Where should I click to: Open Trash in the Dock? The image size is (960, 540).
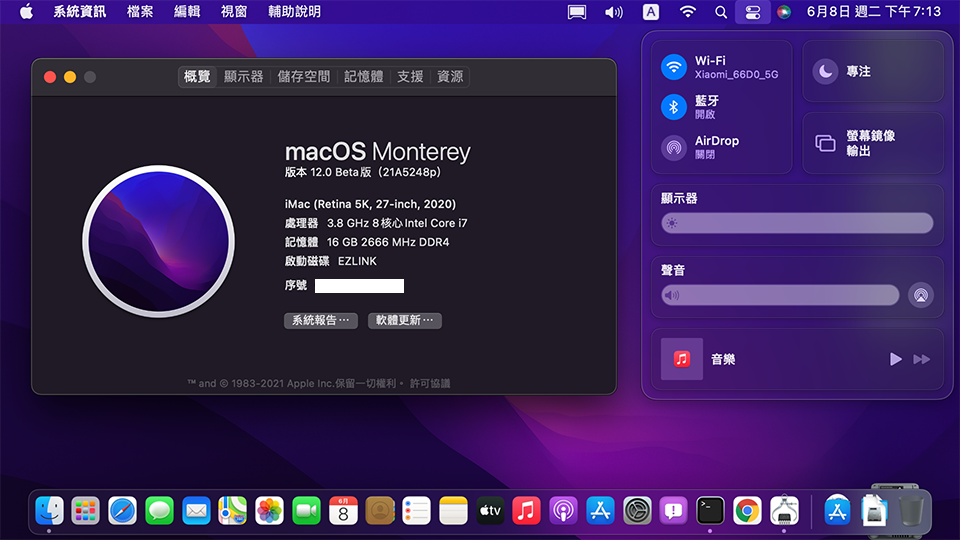click(911, 510)
